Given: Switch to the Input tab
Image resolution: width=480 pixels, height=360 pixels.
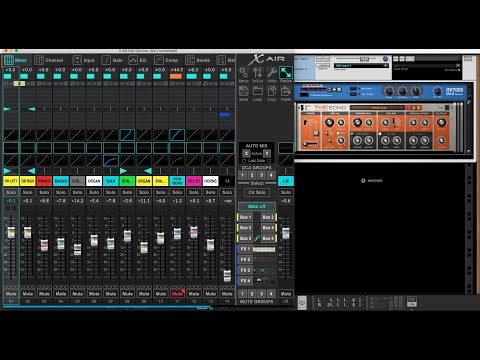Looking at the screenshot, I should [84, 60].
